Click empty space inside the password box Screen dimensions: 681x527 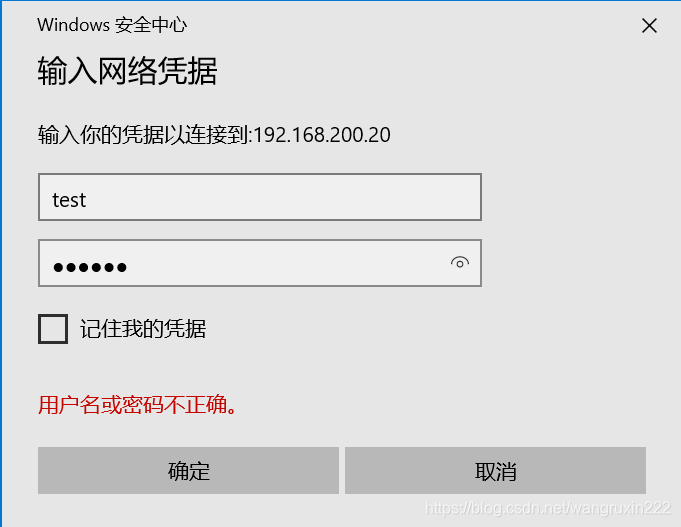click(287, 263)
